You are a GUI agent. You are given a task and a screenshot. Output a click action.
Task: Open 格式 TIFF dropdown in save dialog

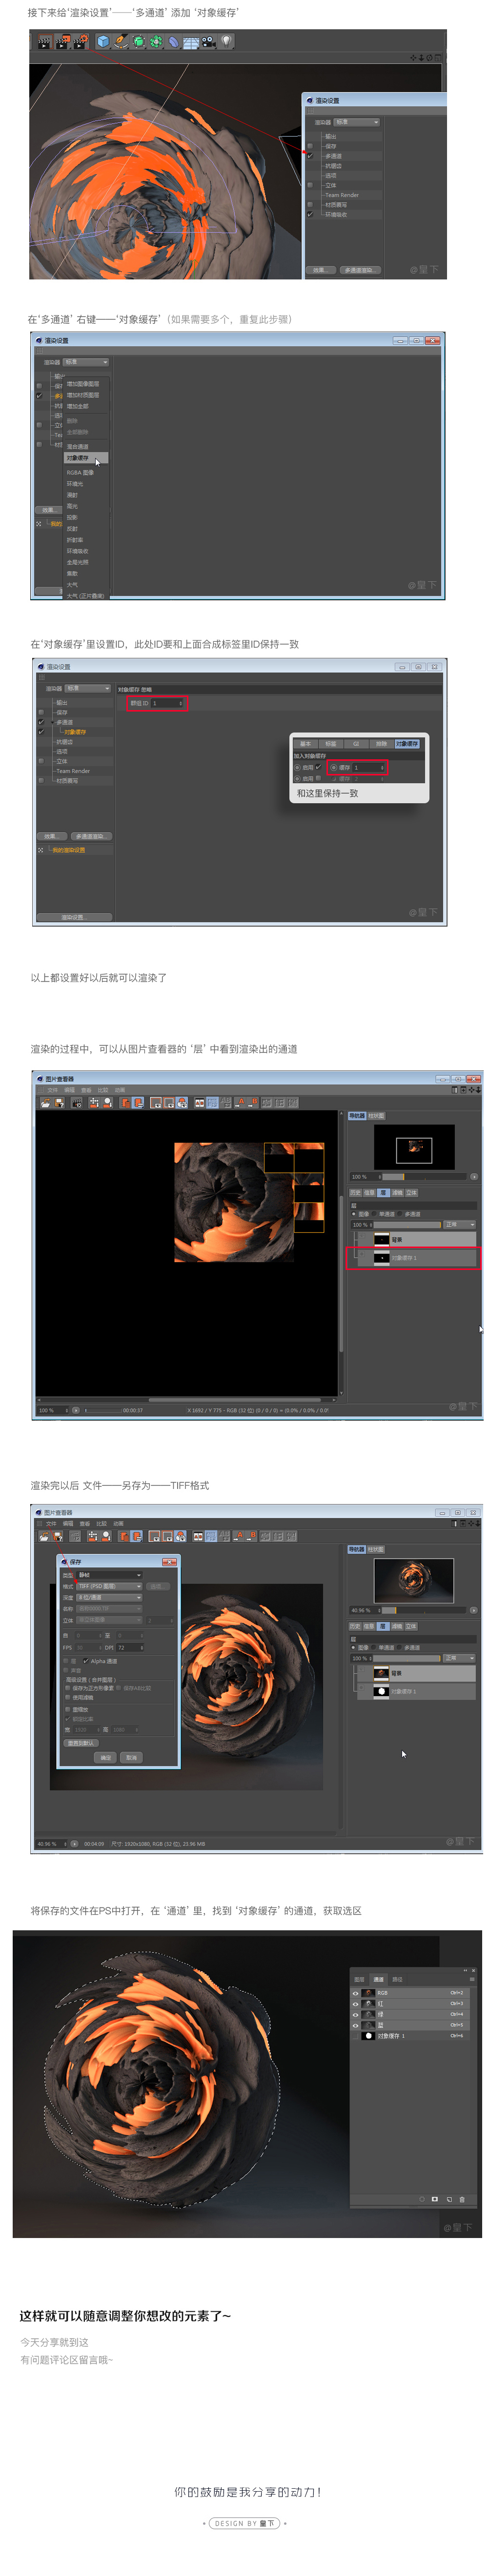point(109,1586)
